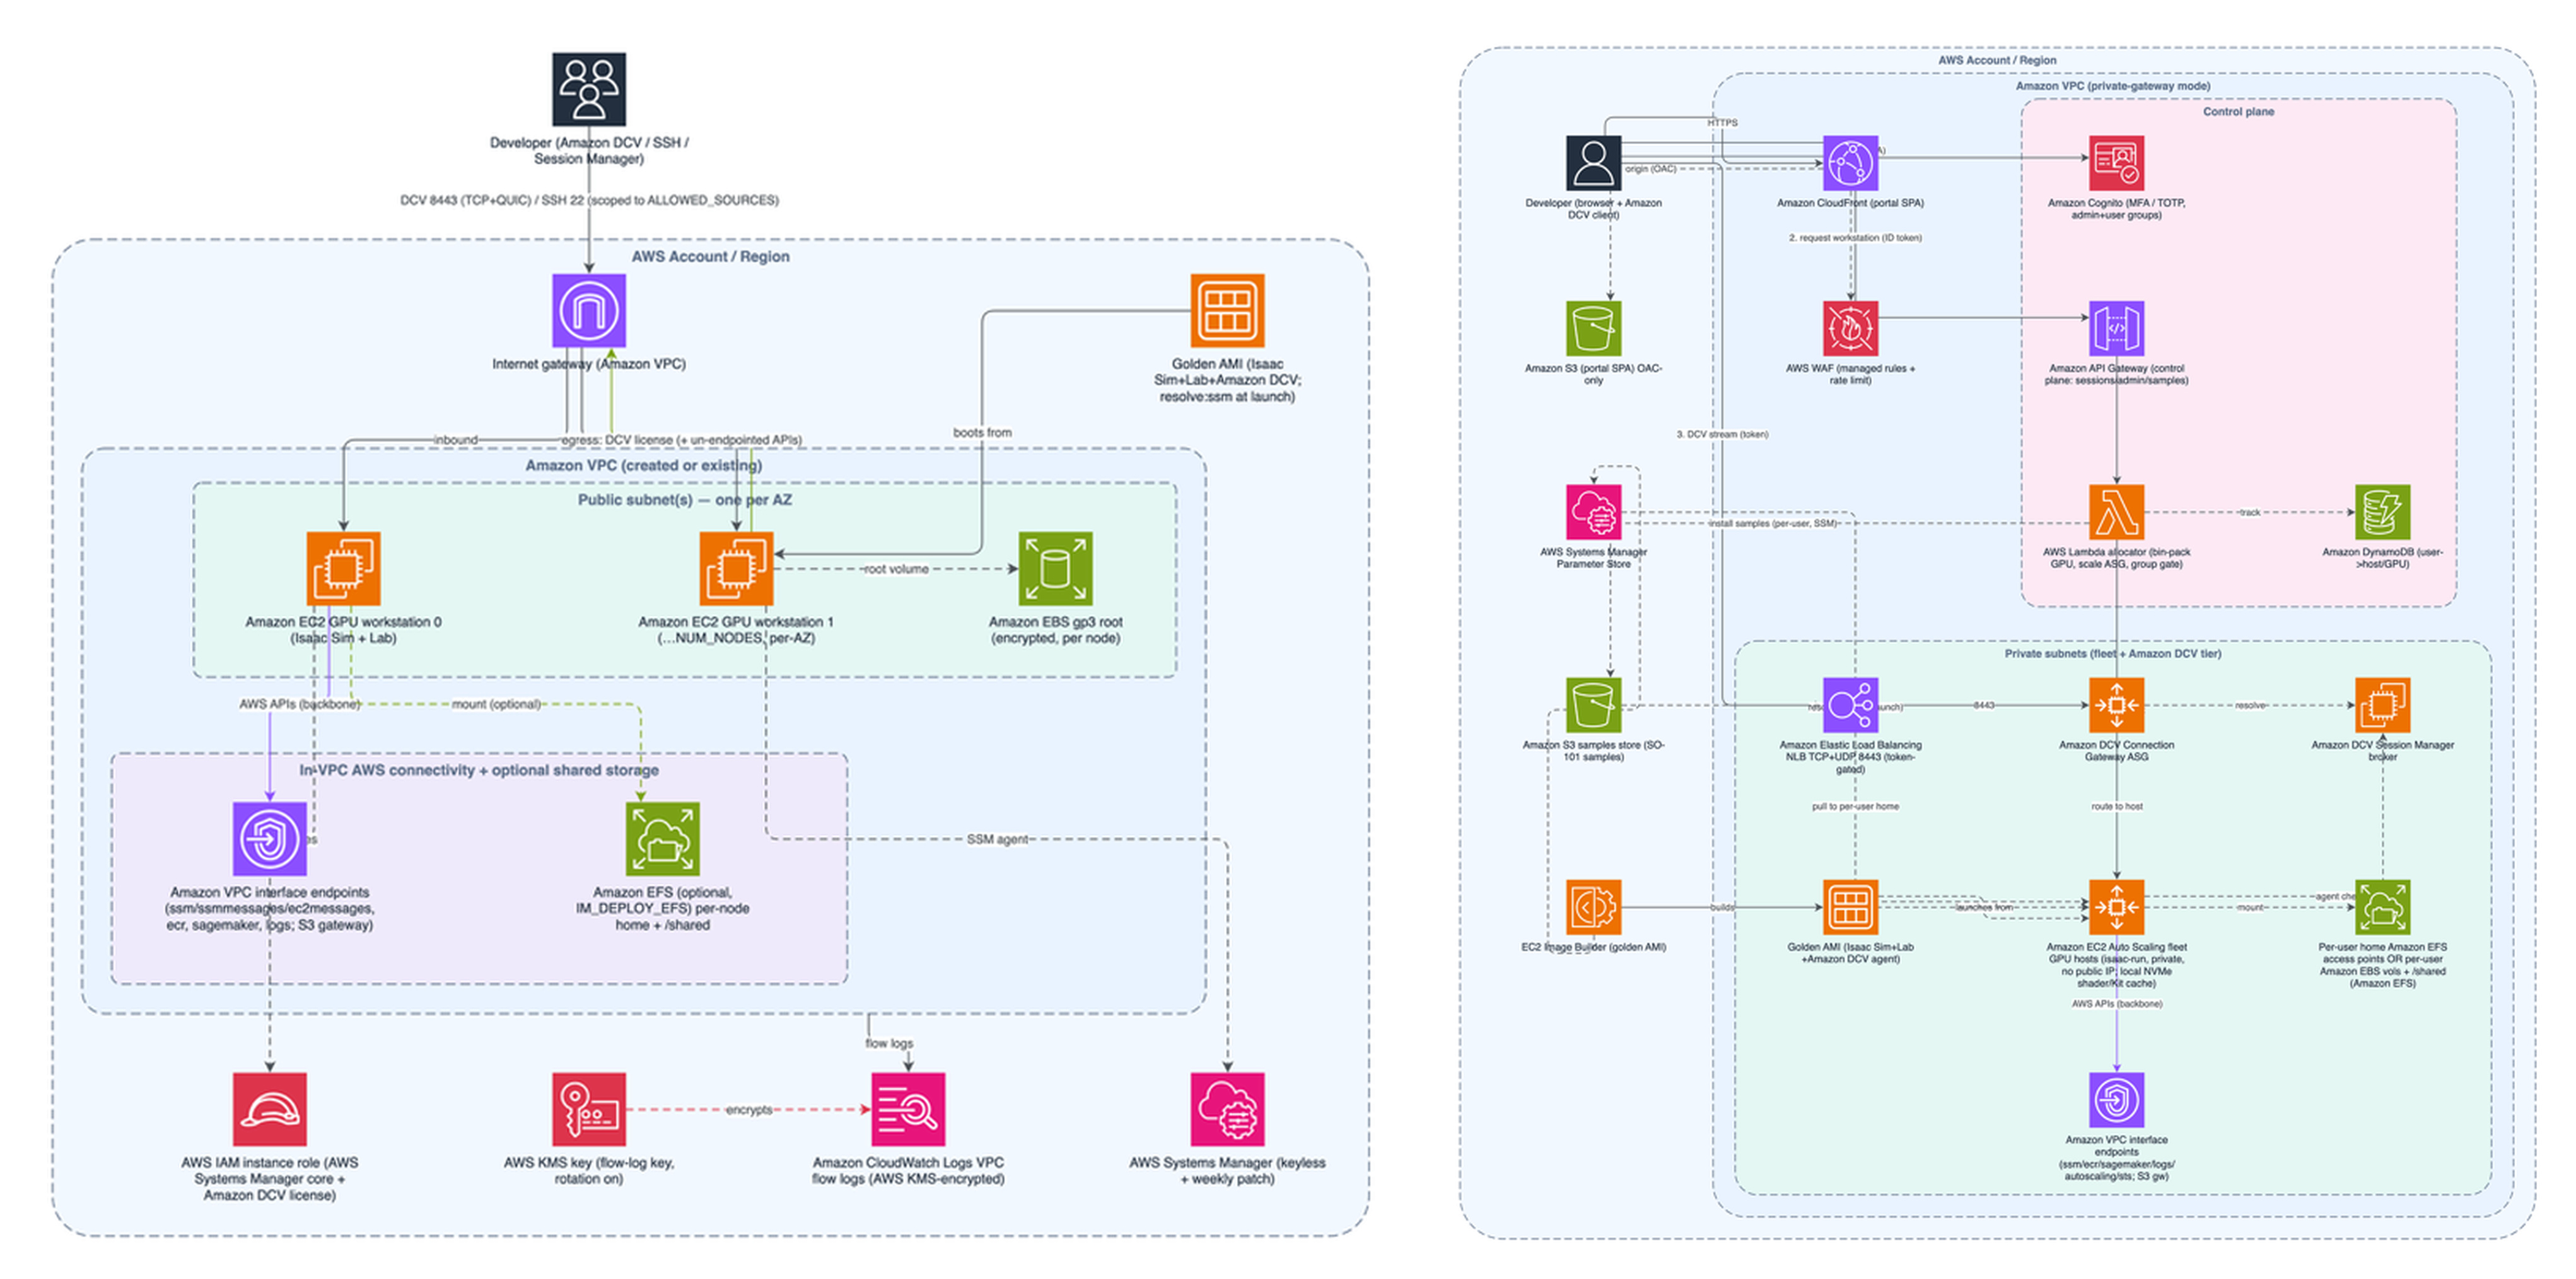The width and height of the screenshot is (2576, 1279).
Task: Select the Amazon Cognito MFA icon
Action: coord(2116,163)
